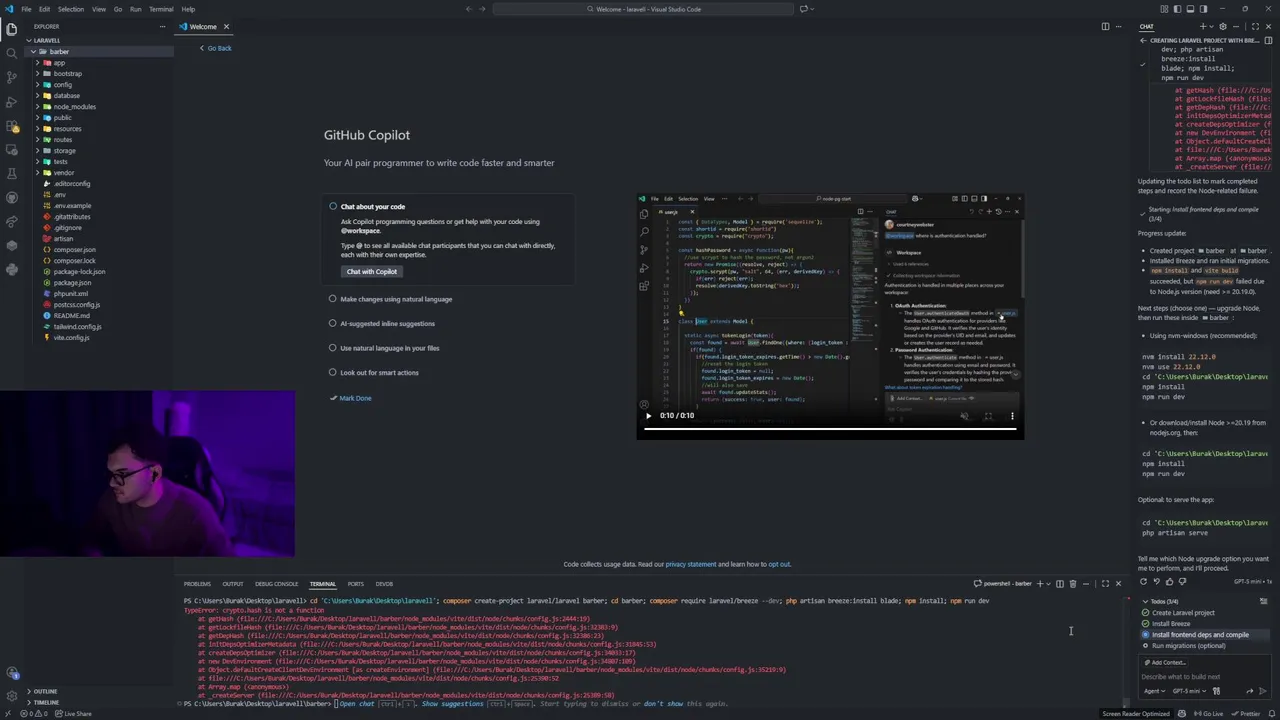Switch to PROBLEMS panel tab

click(x=197, y=584)
